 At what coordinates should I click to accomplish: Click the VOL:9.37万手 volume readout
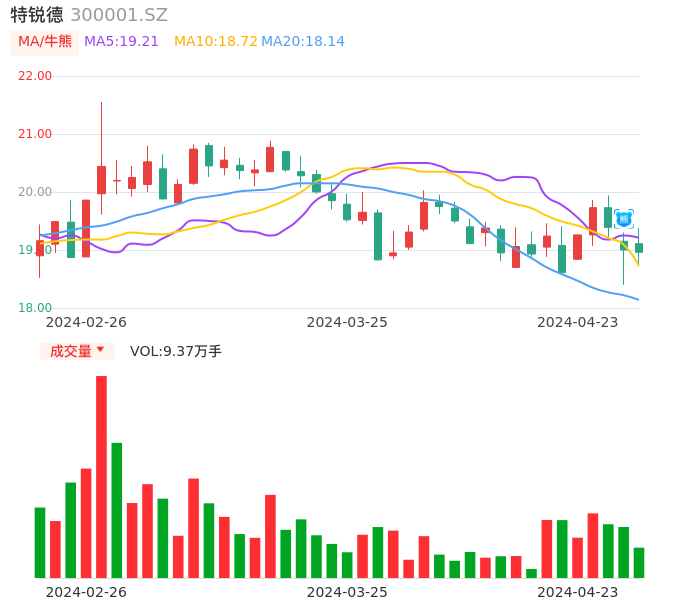[176, 351]
